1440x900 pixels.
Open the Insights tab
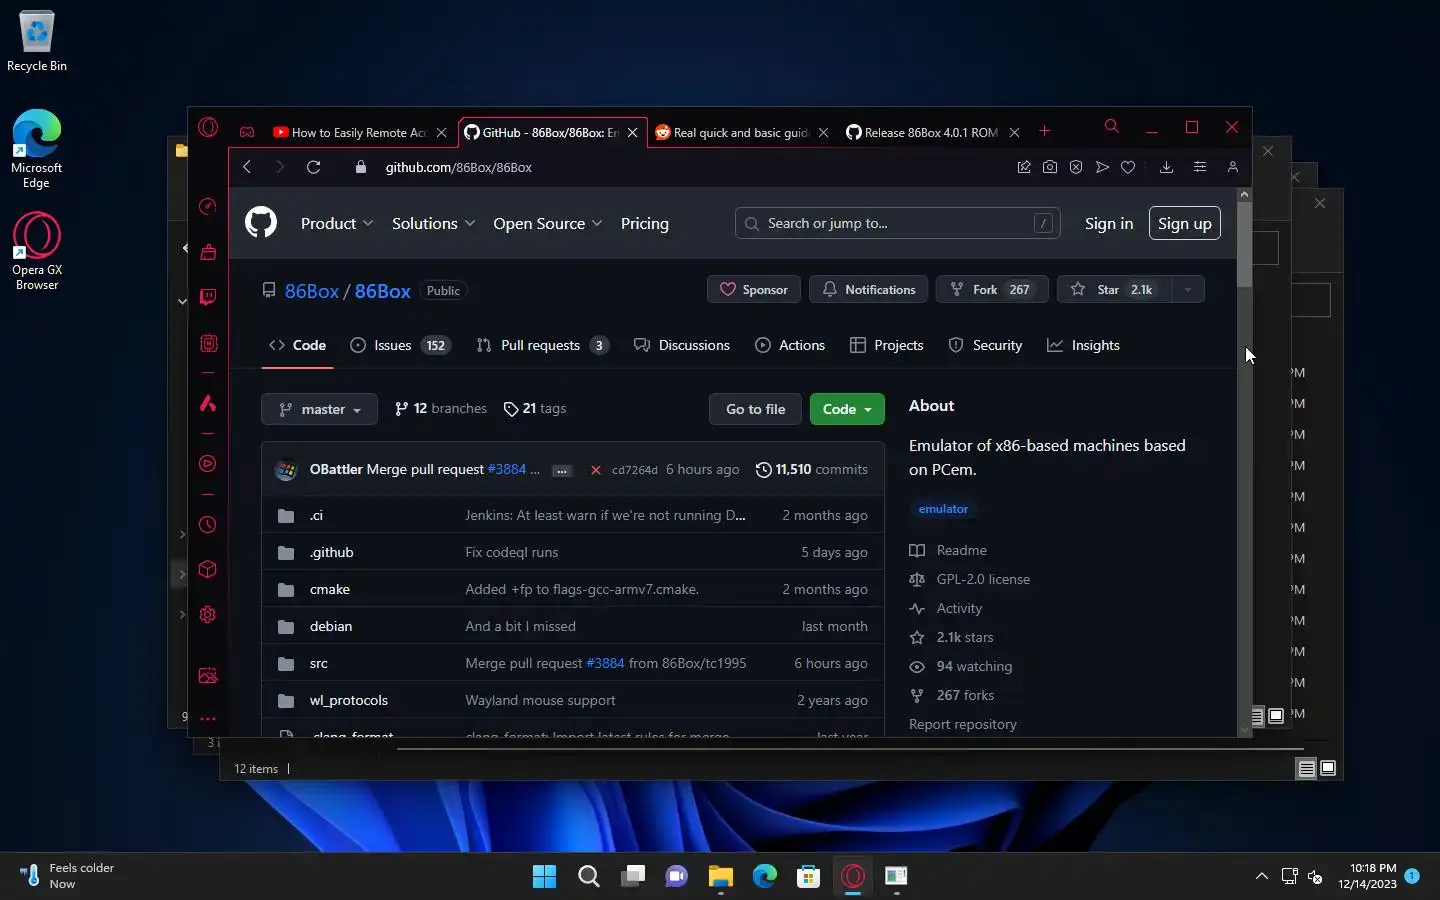coord(1083,345)
